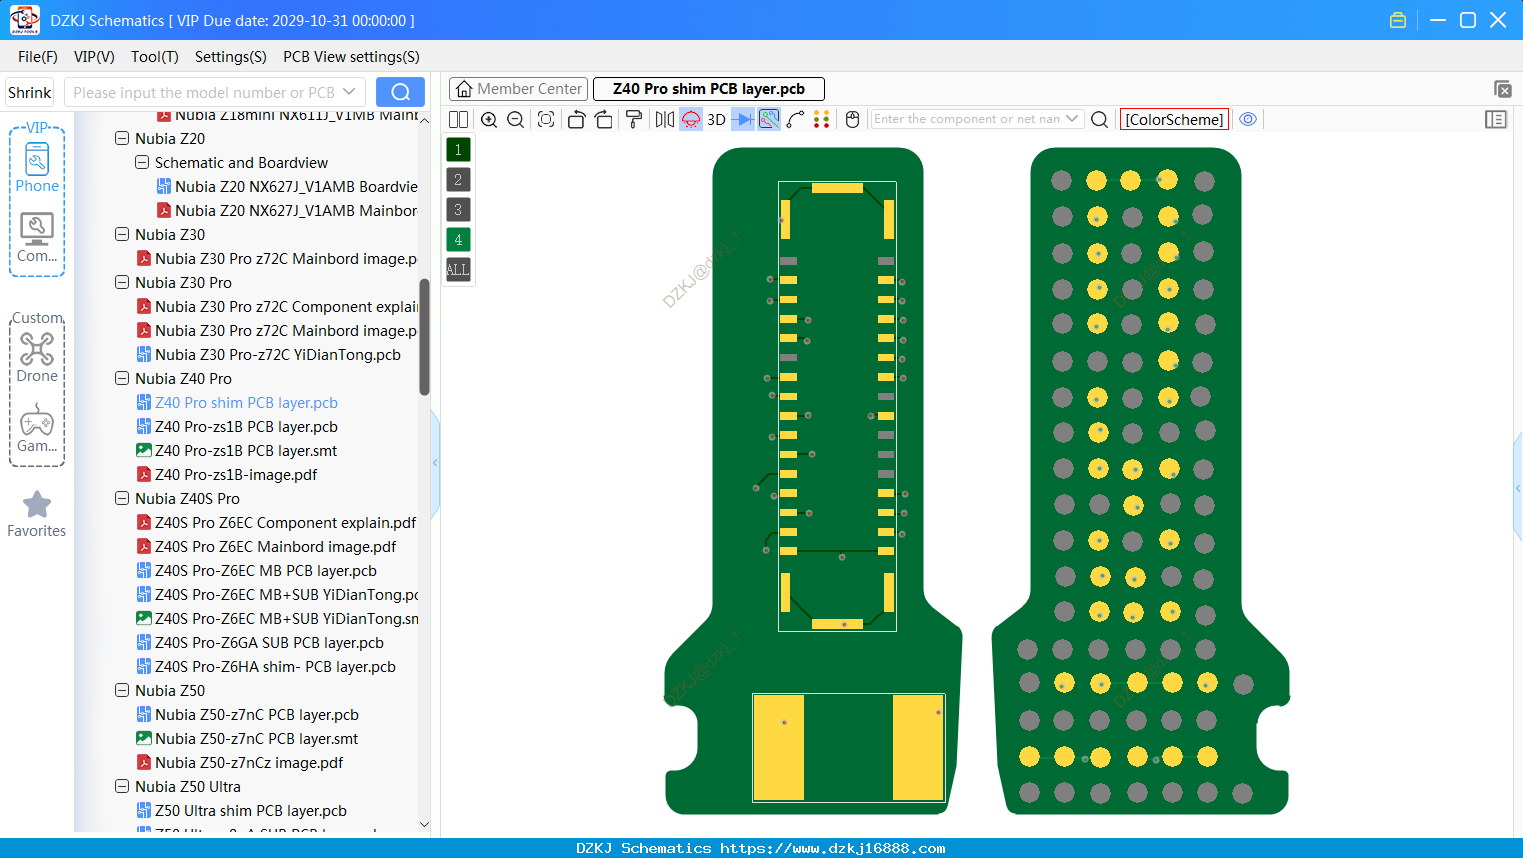
Task: Show ALL layers button
Action: pyautogui.click(x=458, y=269)
